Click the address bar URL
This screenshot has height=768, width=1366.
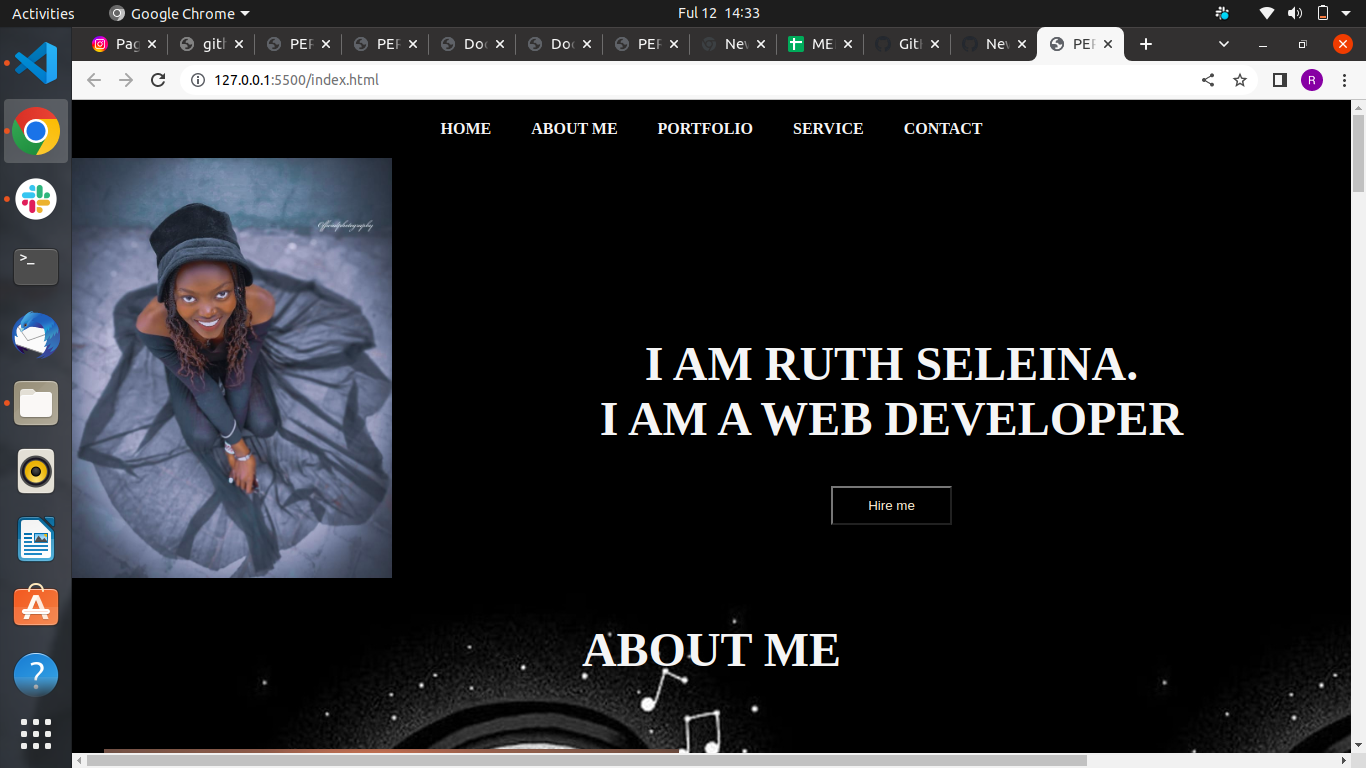296,80
